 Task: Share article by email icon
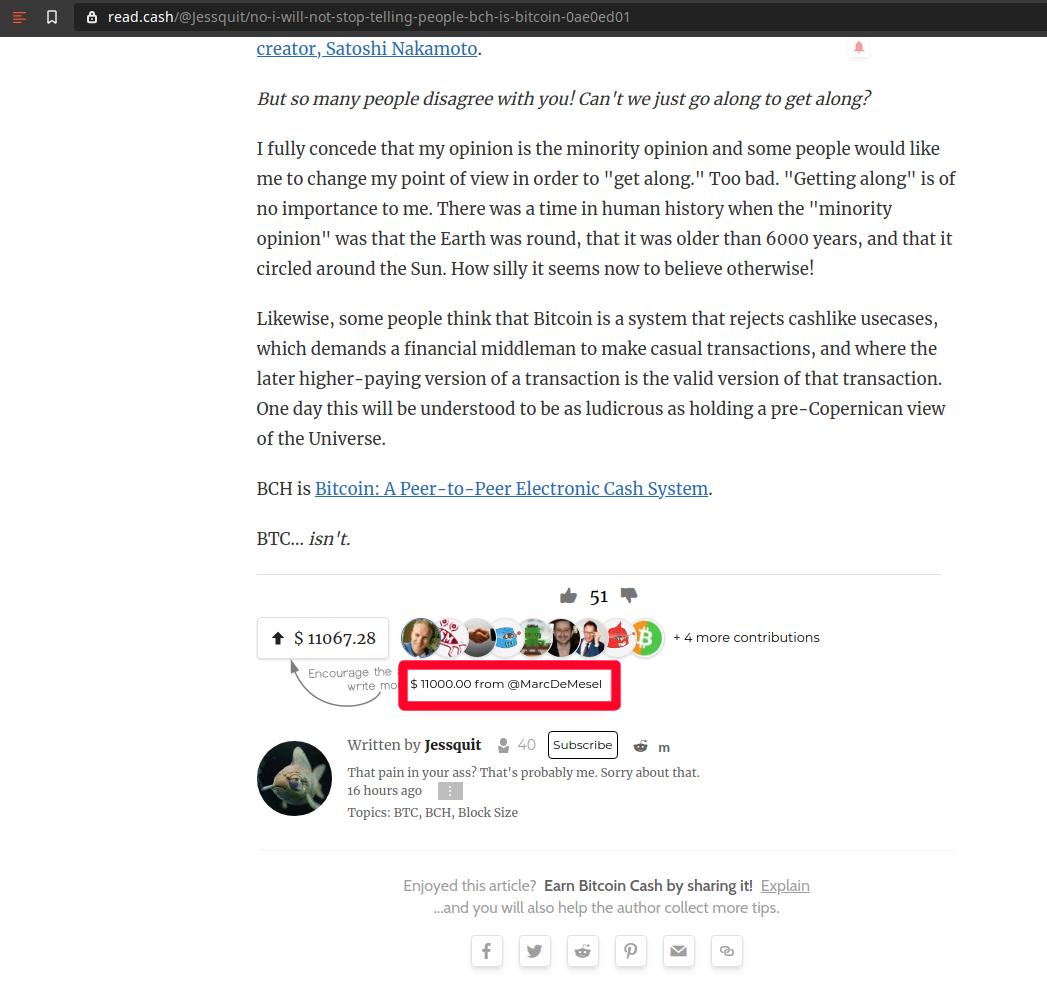coord(679,951)
